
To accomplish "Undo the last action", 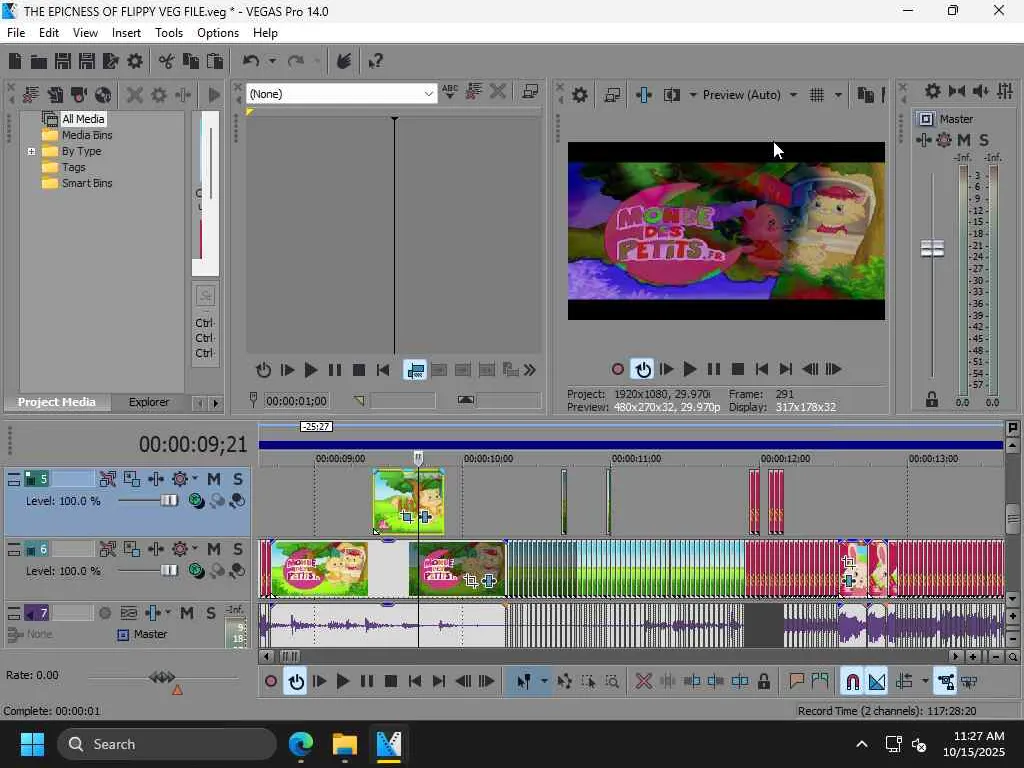I will pyautogui.click(x=251, y=61).
